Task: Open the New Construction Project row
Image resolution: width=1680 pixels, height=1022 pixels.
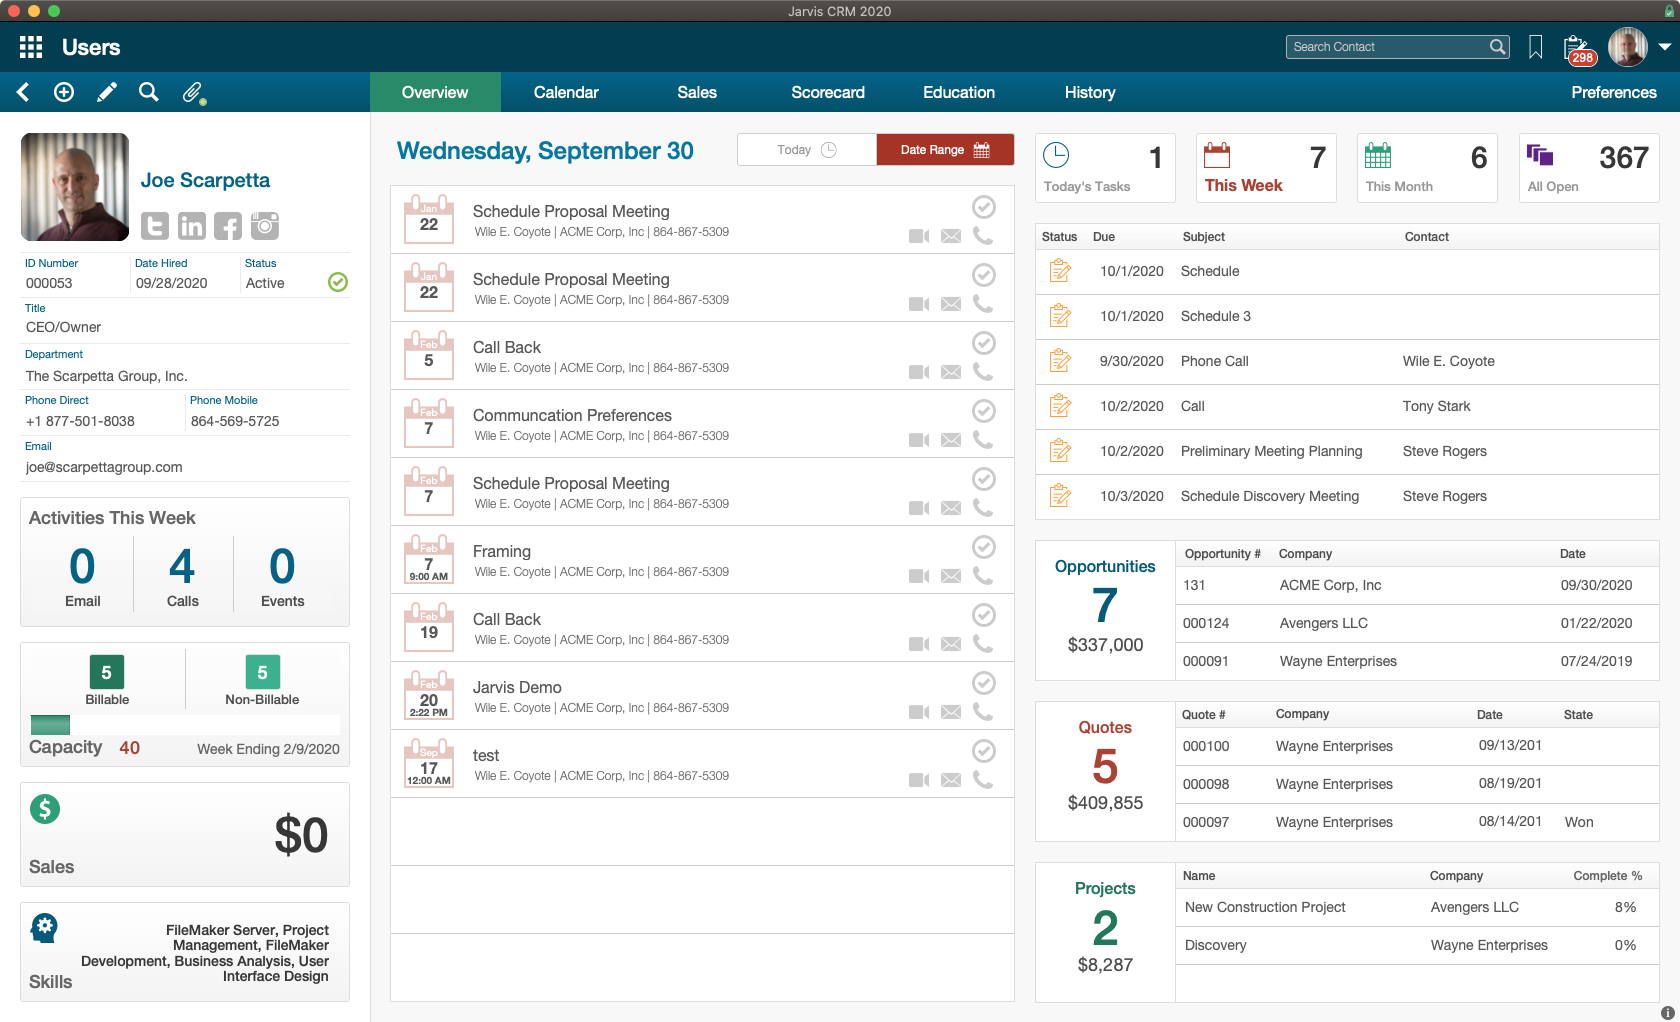Action: [1417, 907]
